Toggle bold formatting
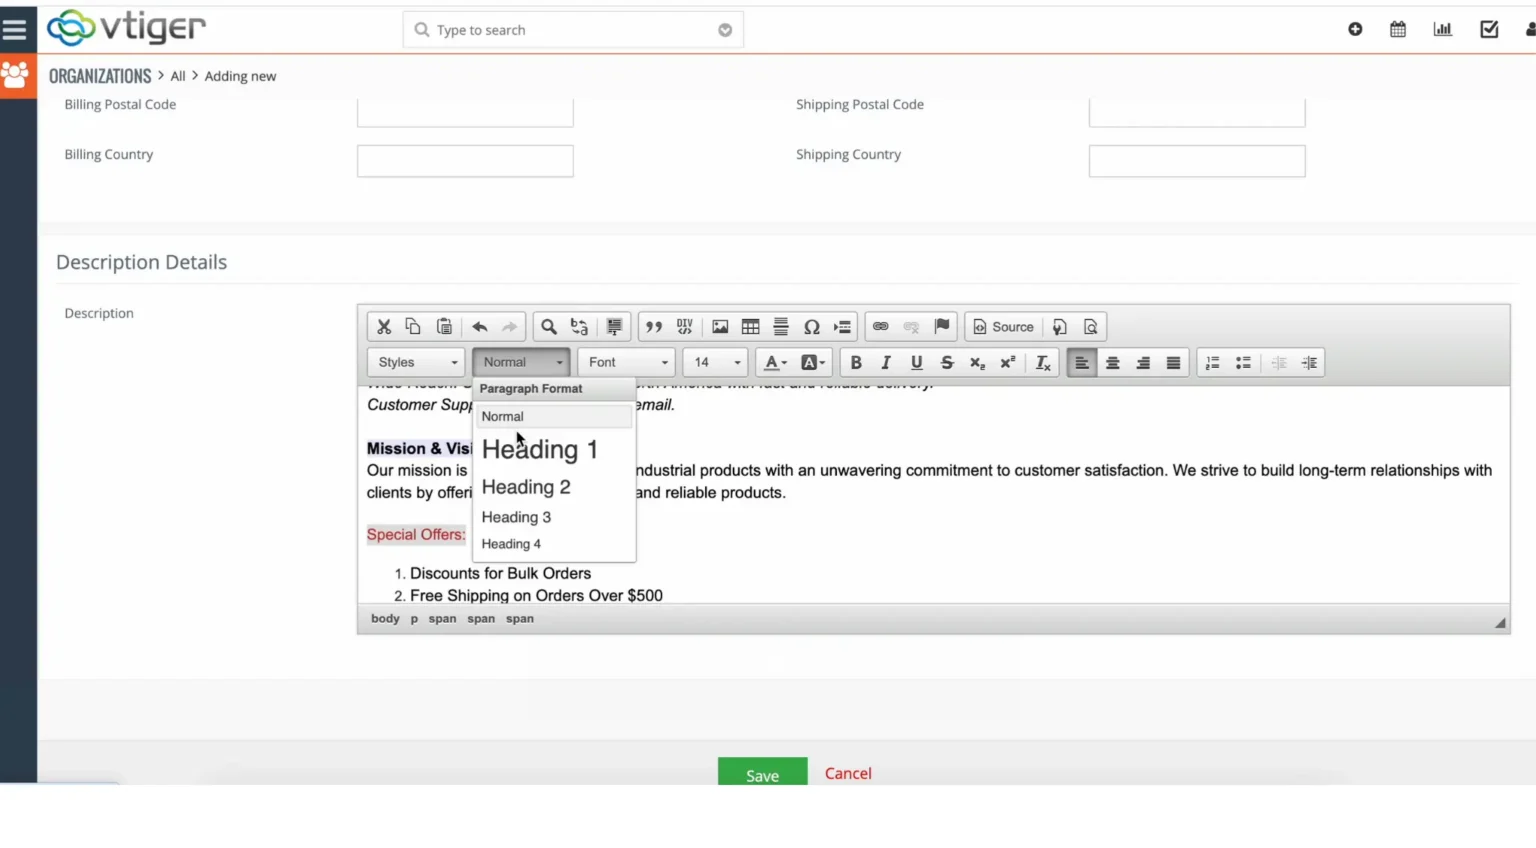Image resolution: width=1536 pixels, height=848 pixels. tap(856, 362)
